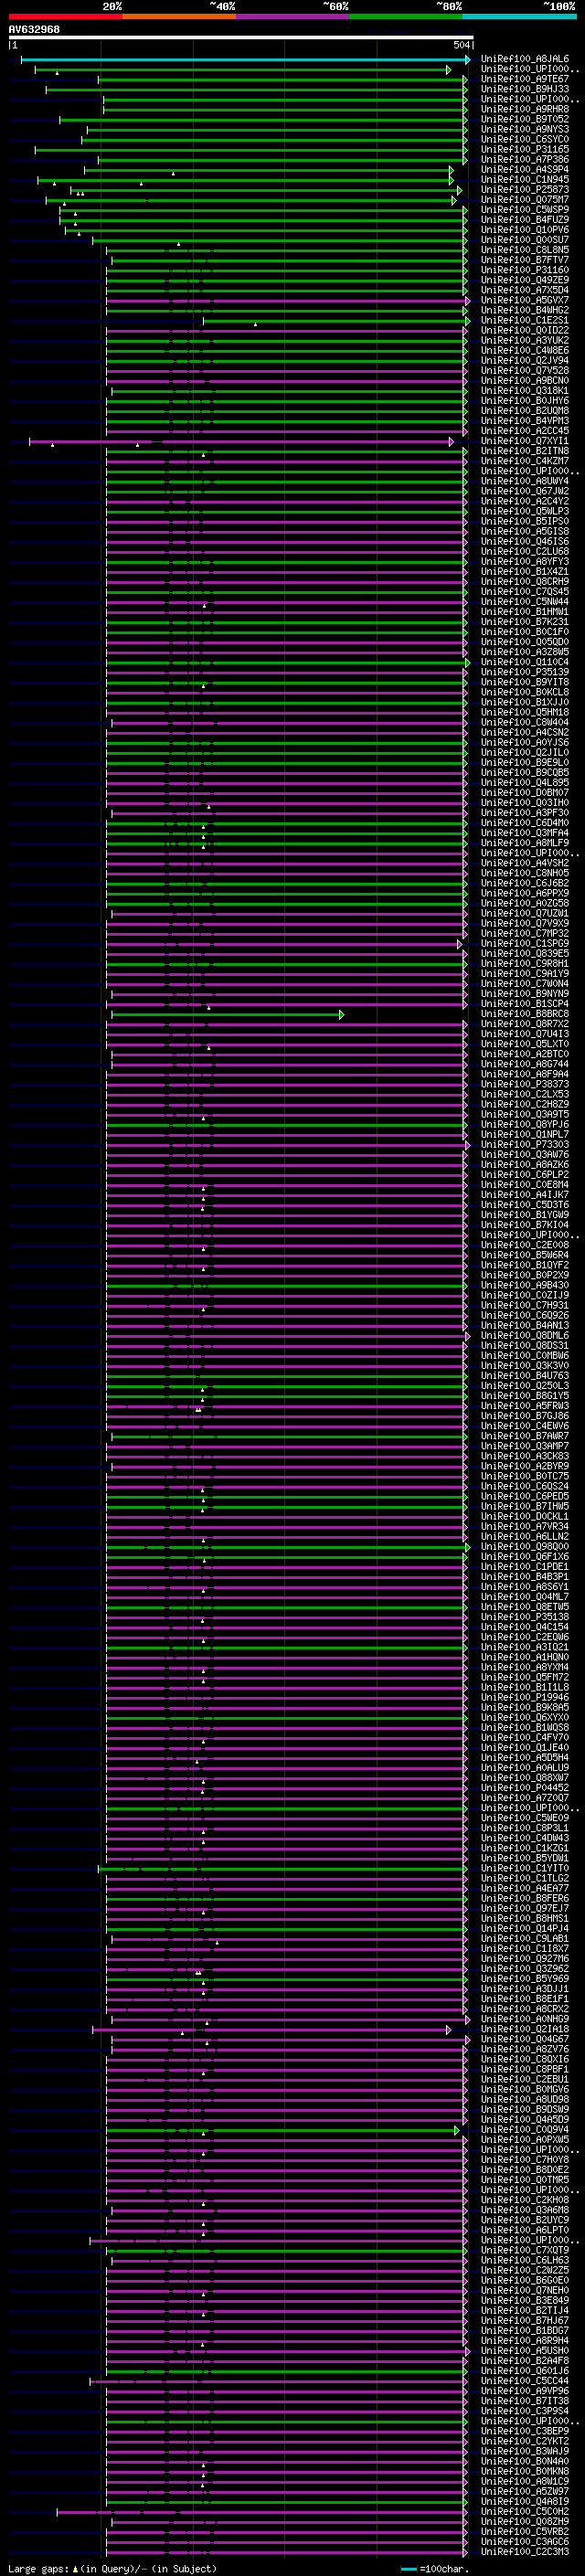Viewport: 585px width, 2576px height.
Task: Open hit UniRef100_B9T052
Action: click(x=524, y=119)
